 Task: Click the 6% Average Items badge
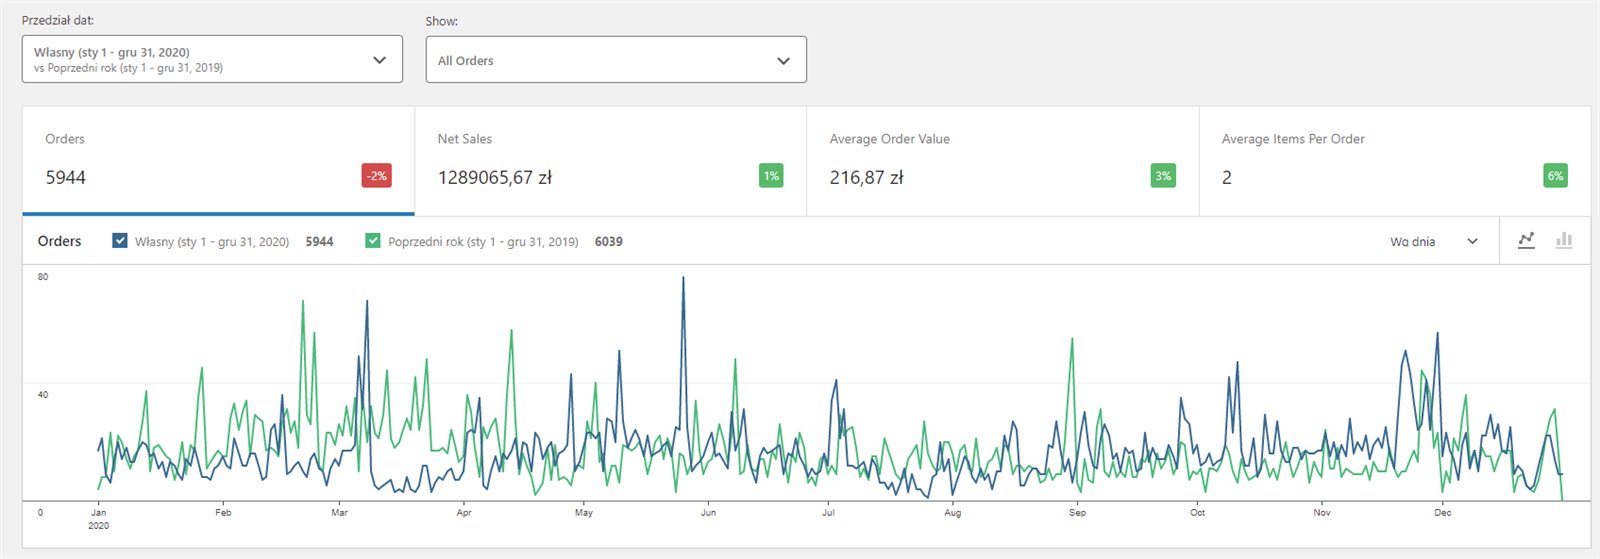coord(1555,176)
